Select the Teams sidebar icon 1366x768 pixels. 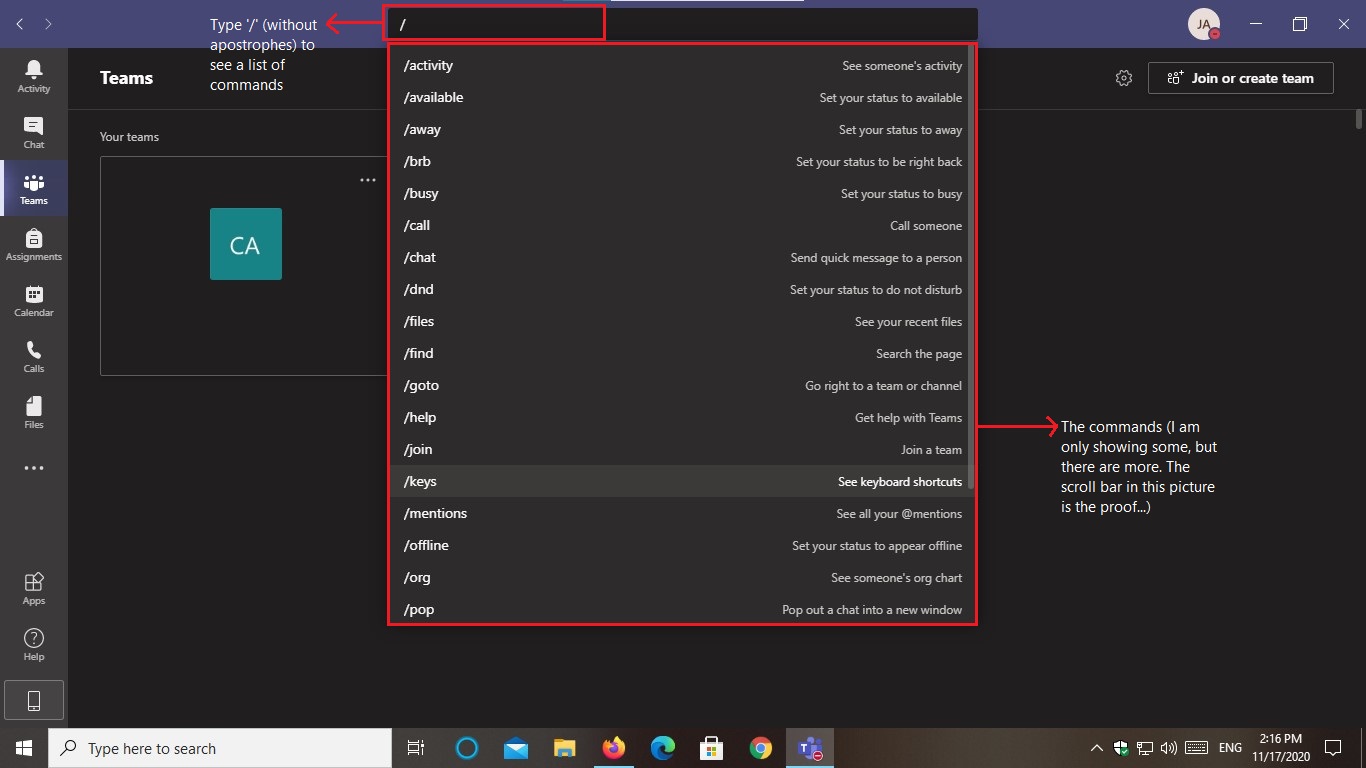coord(34,188)
